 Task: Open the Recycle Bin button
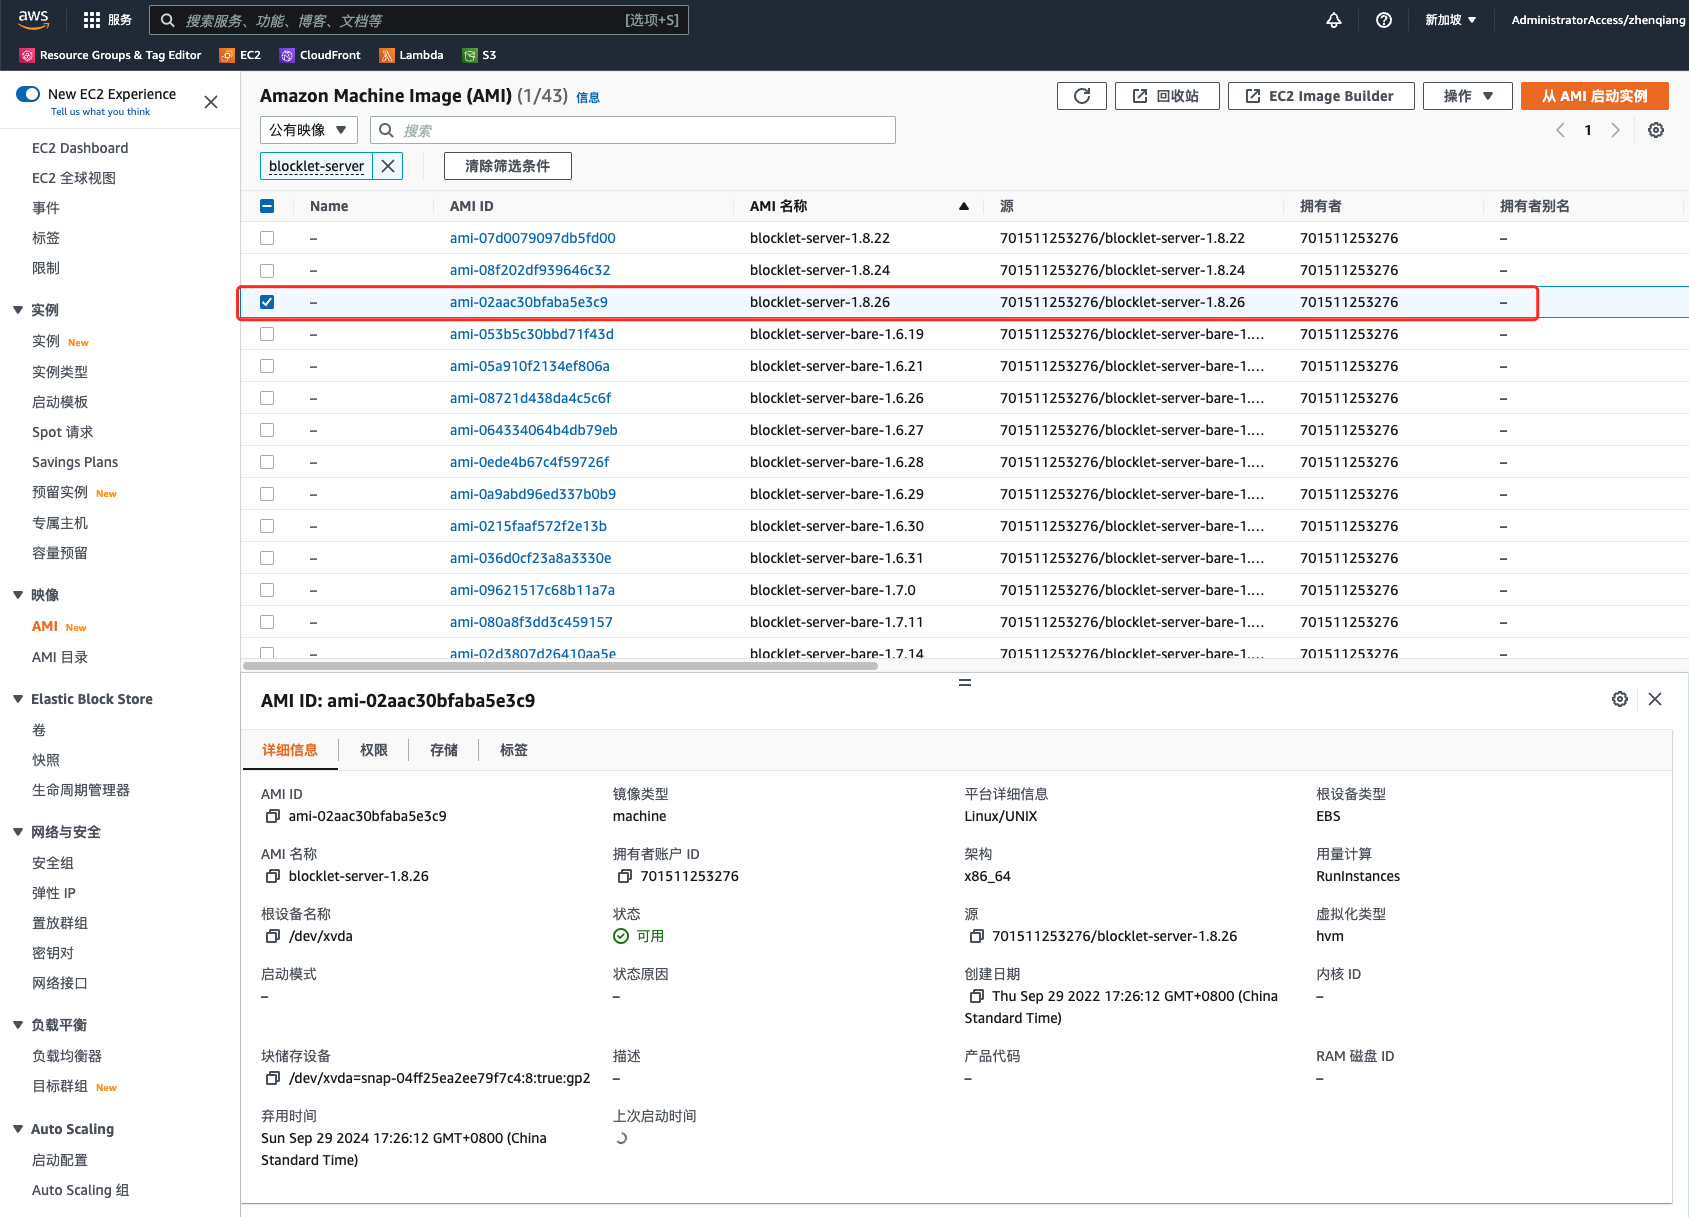[x=1167, y=96]
